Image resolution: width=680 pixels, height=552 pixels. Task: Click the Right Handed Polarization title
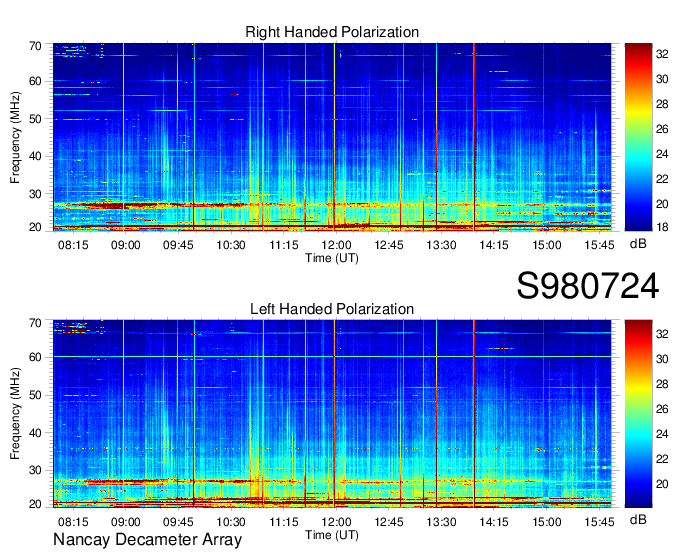pos(332,32)
